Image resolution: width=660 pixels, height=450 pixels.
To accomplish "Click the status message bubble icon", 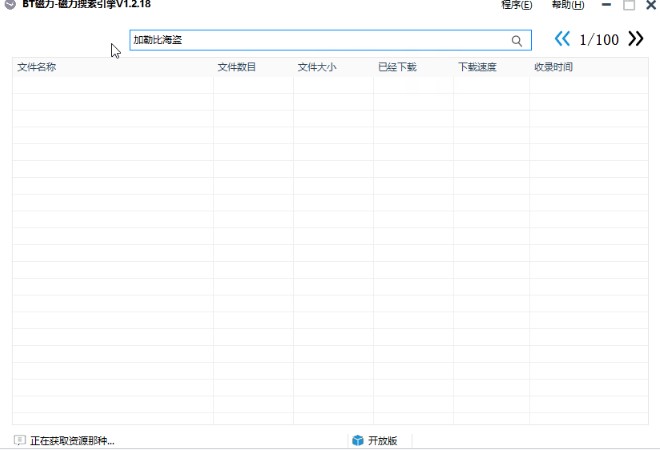I will coord(19,440).
